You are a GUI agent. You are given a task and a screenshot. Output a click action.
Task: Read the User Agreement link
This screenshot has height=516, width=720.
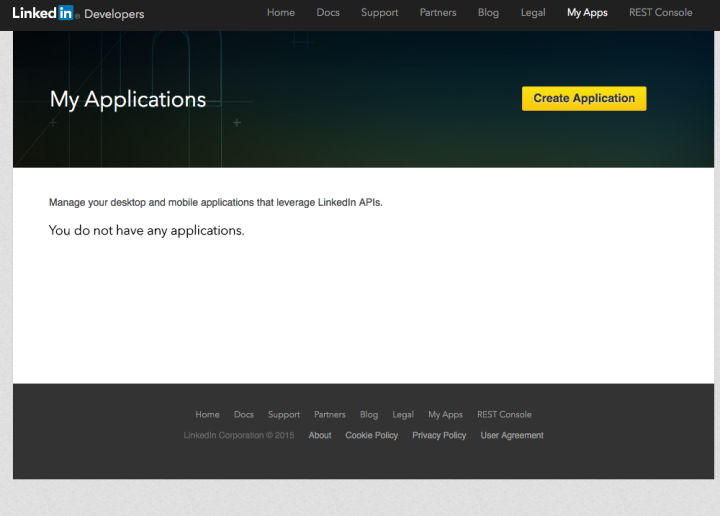pos(512,436)
